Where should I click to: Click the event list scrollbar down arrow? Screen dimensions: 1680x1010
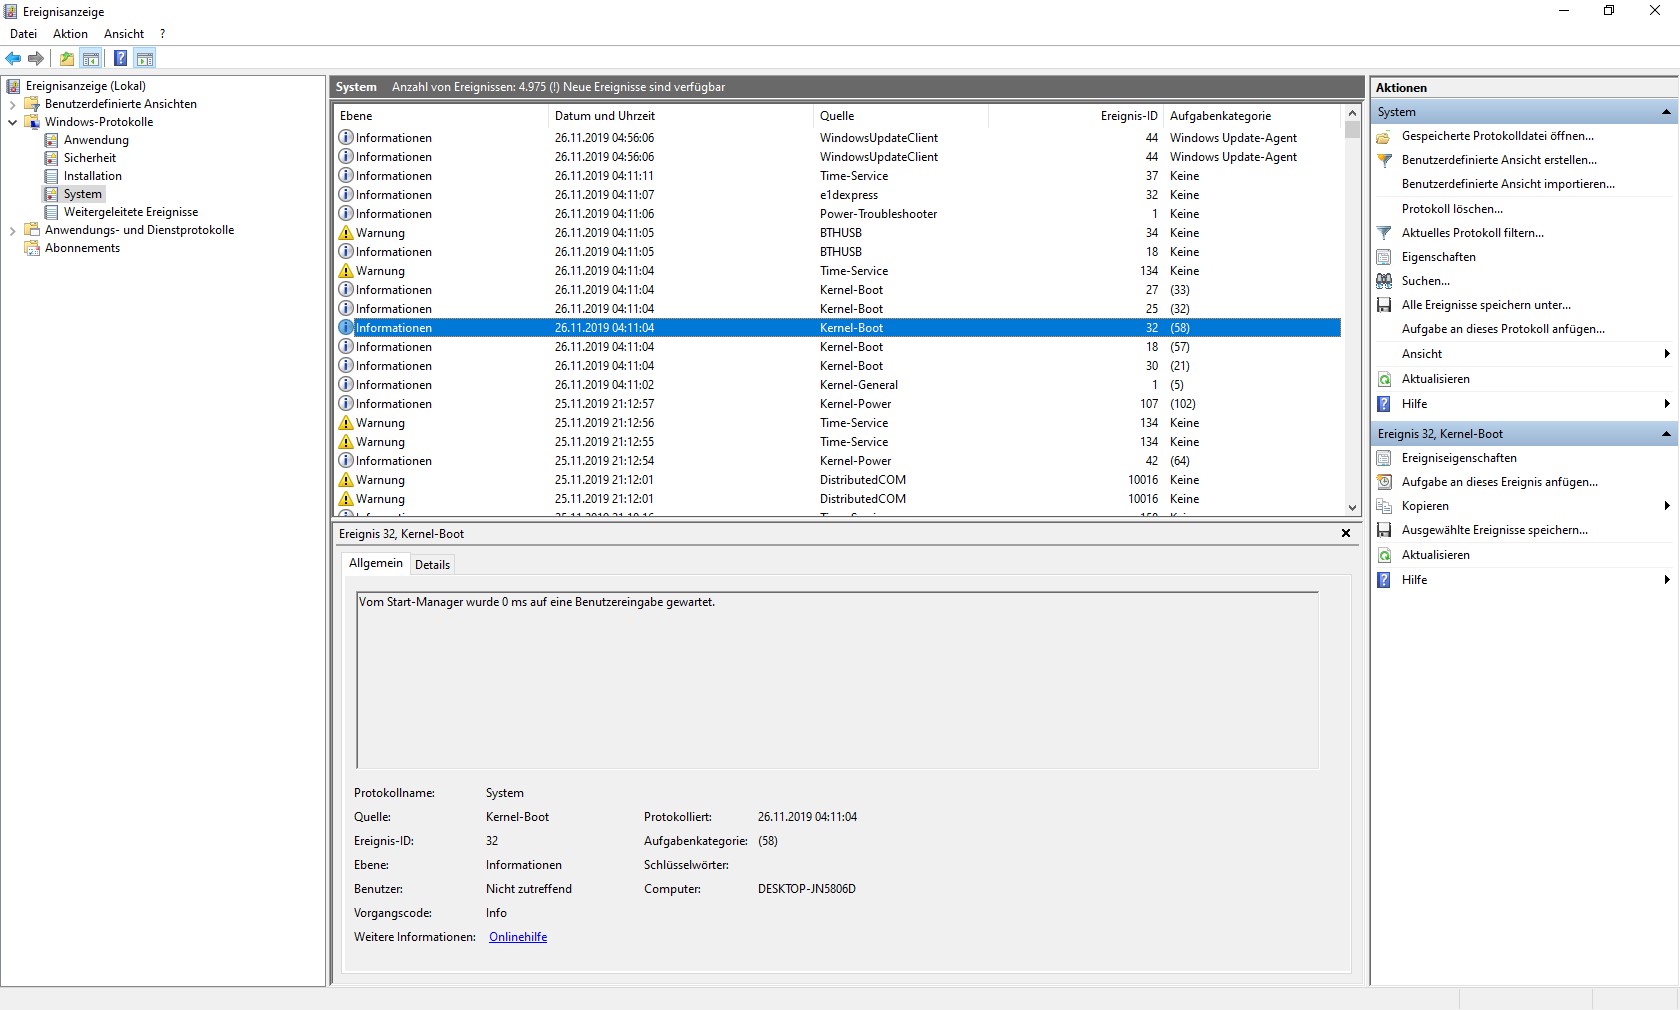1352,508
